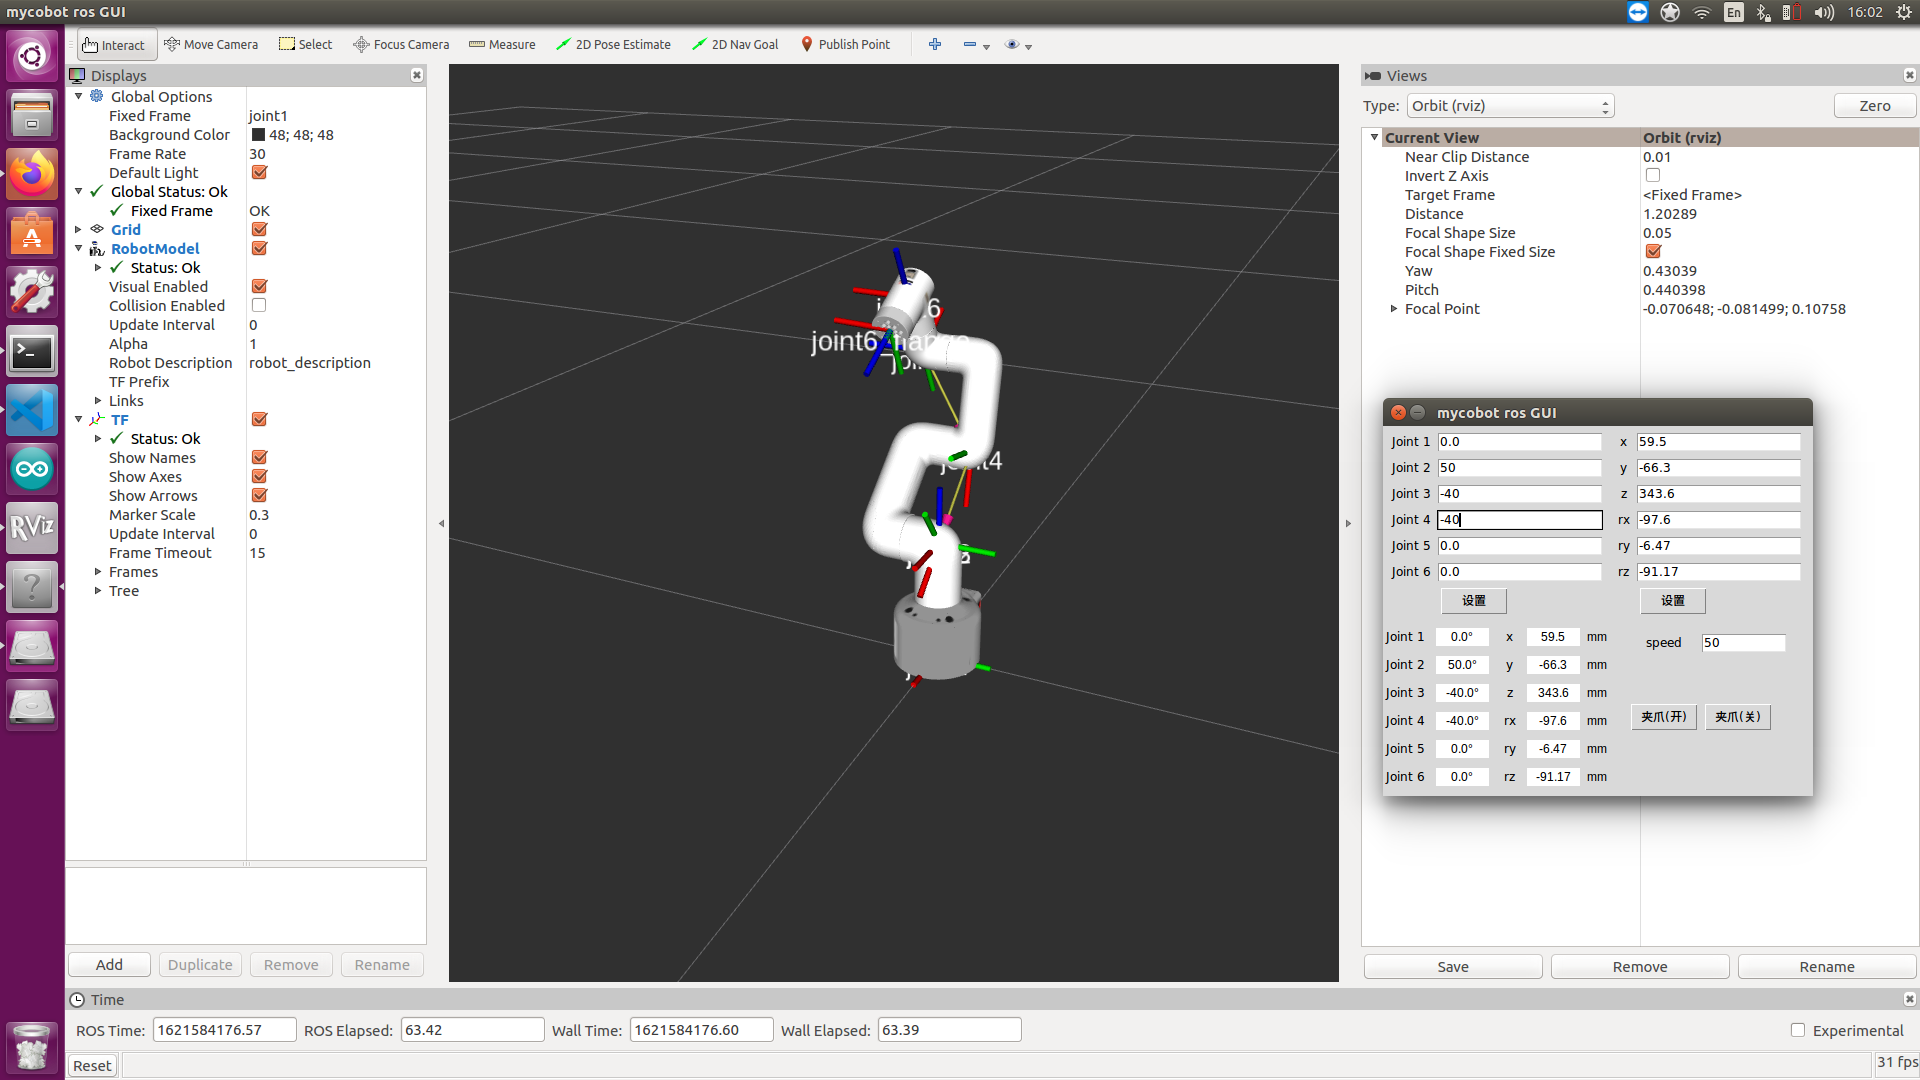
Task: Click the Focus Camera tool
Action: (401, 44)
